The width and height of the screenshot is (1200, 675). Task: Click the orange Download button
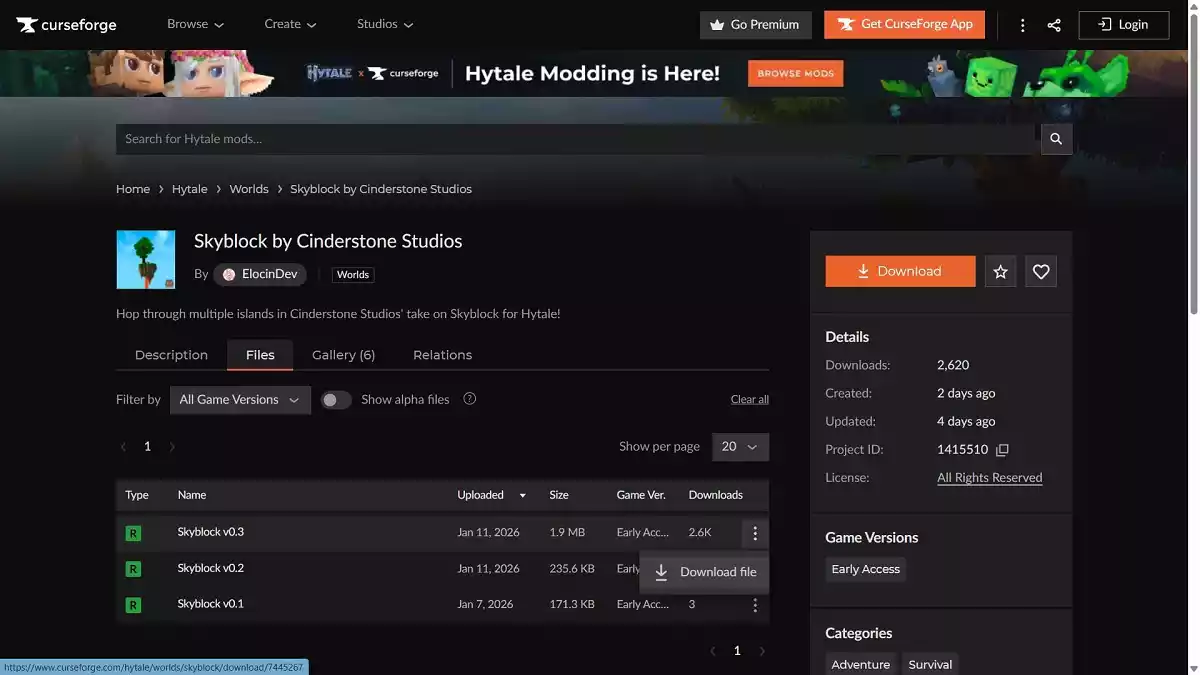pos(899,270)
